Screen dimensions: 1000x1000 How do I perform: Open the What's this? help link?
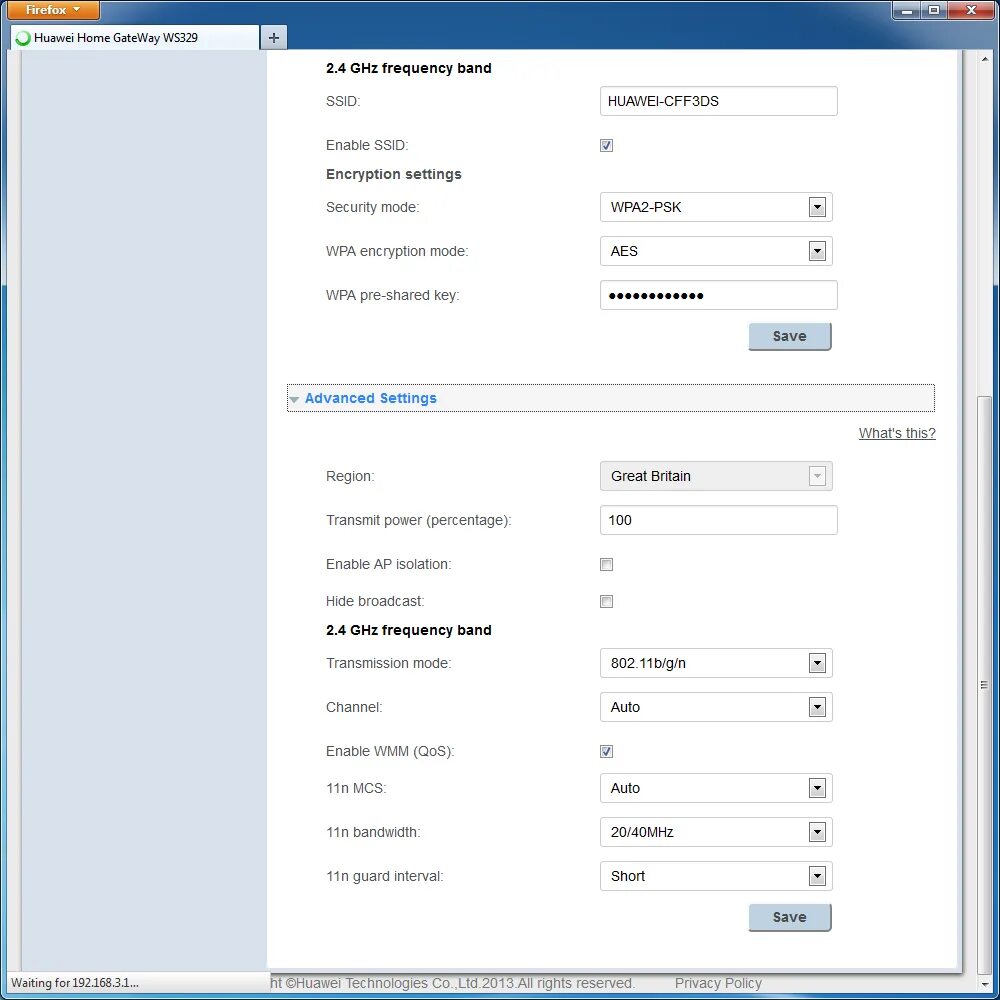click(x=897, y=433)
